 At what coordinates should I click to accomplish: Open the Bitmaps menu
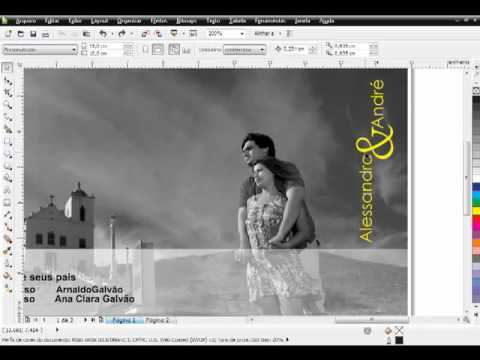pyautogui.click(x=186, y=21)
